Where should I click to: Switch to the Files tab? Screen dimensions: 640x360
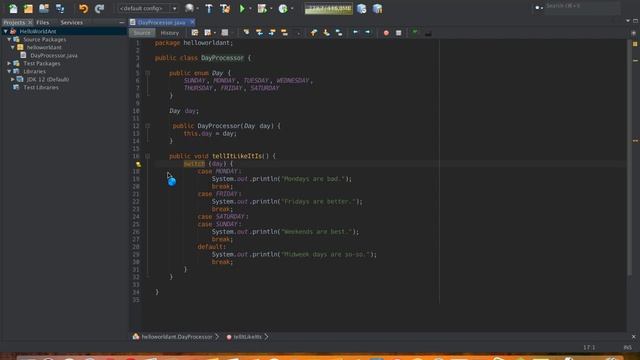(x=42, y=22)
